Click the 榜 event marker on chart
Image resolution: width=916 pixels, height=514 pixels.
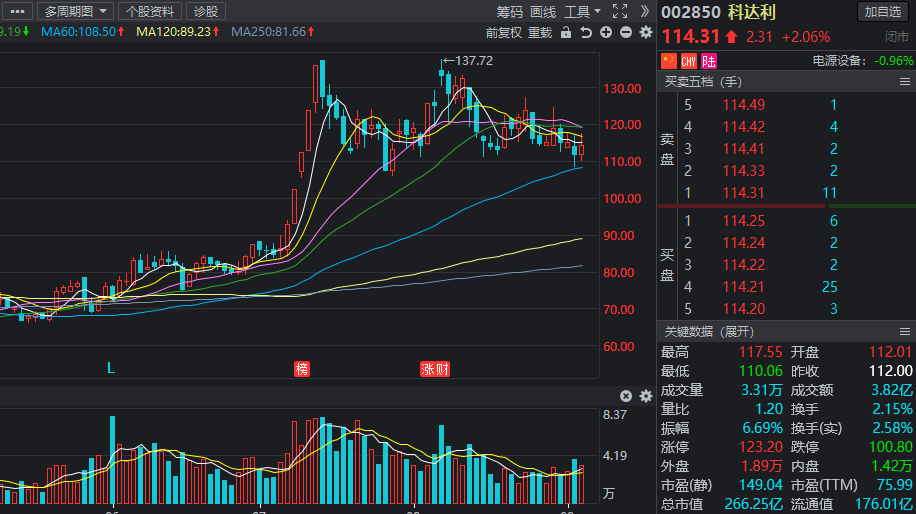coord(301,369)
